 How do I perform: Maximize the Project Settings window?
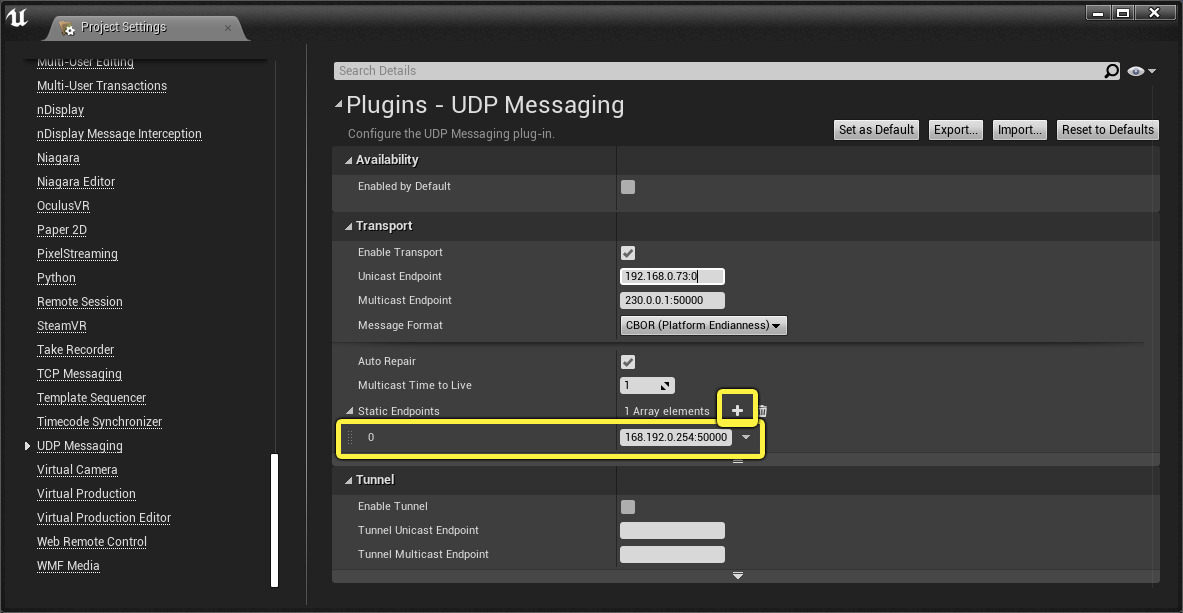(x=1123, y=13)
